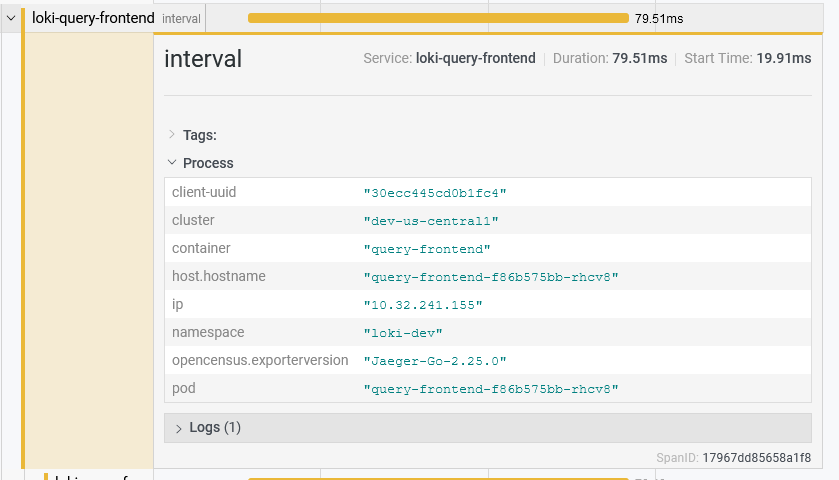Click the SpanID 17967dd85658a1f8 link
839x480 pixels.
coord(756,457)
